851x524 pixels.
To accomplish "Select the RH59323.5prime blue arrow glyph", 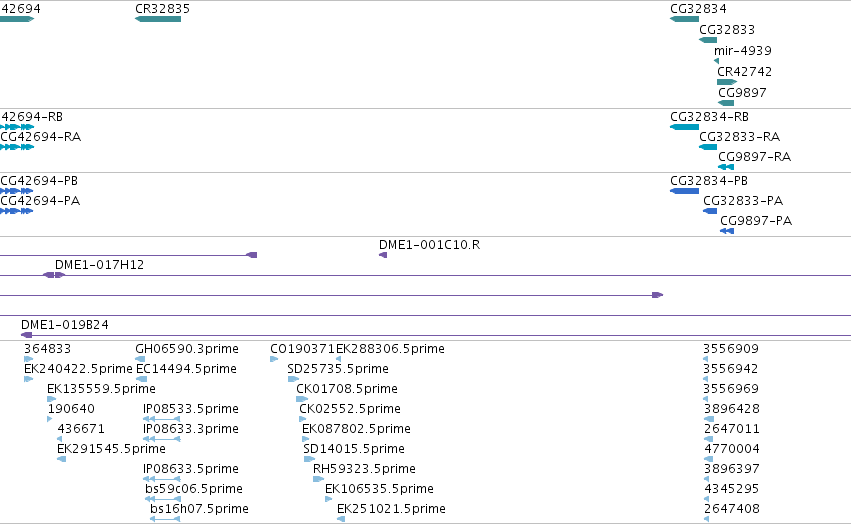I will (319, 479).
